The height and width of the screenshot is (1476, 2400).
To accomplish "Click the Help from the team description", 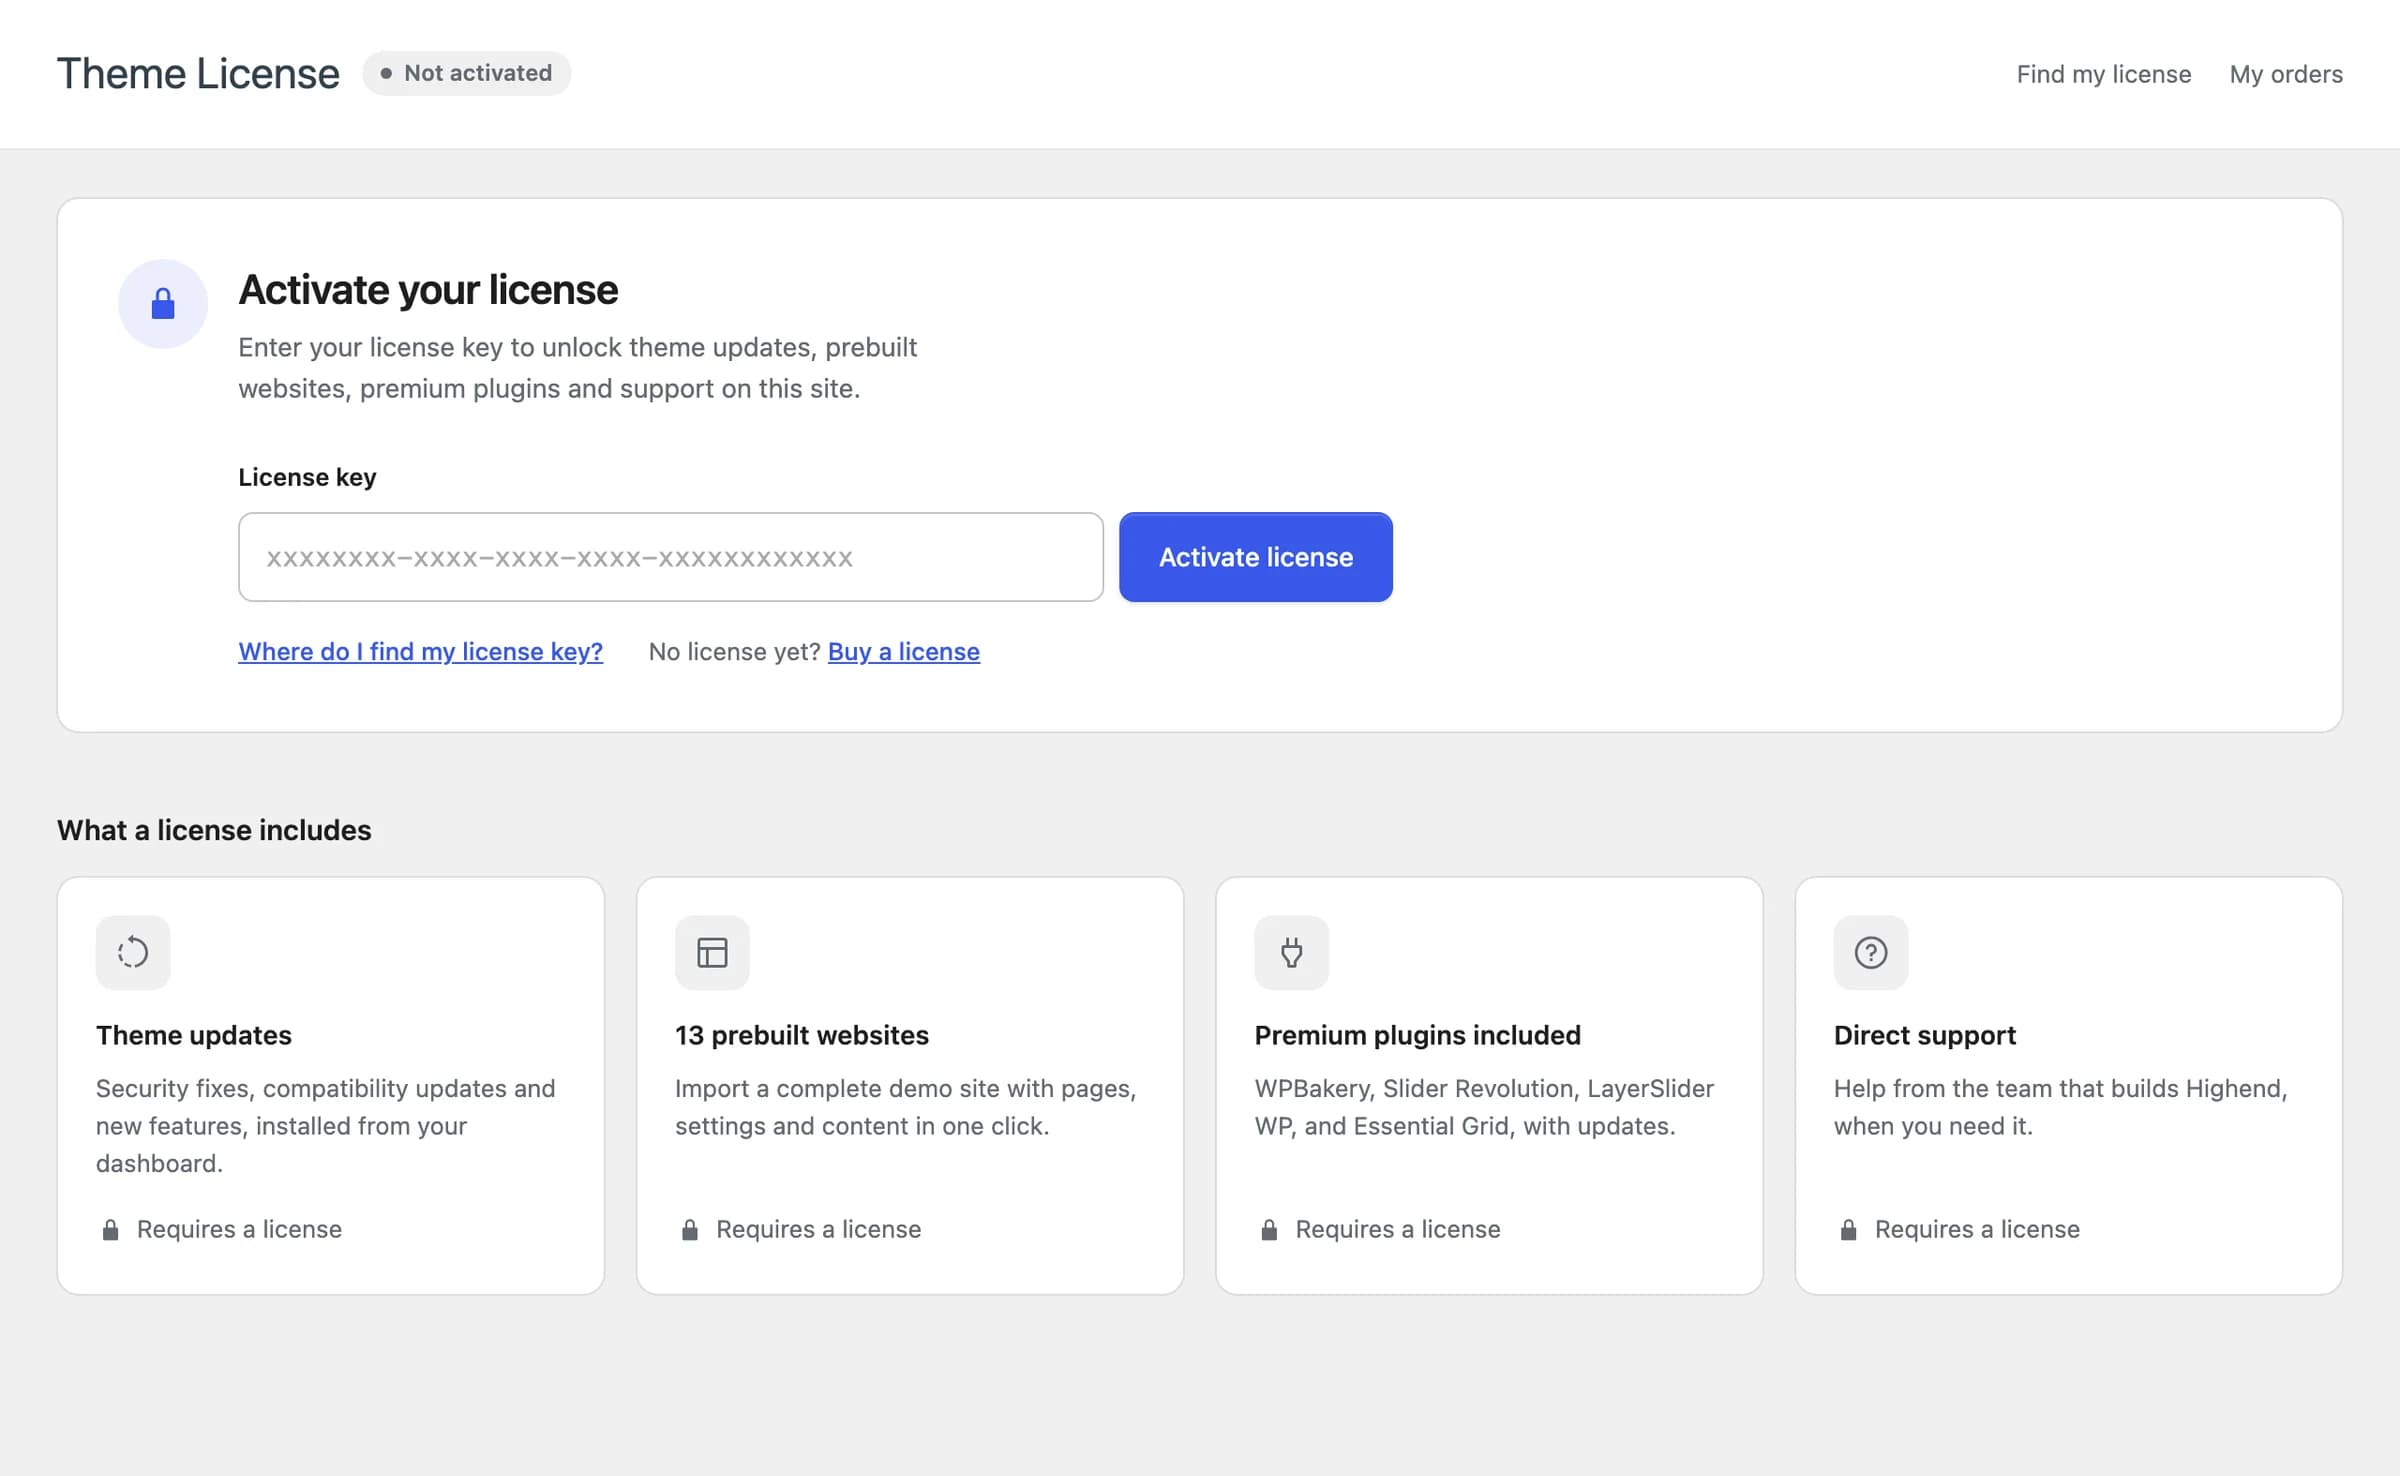I will (2061, 1107).
